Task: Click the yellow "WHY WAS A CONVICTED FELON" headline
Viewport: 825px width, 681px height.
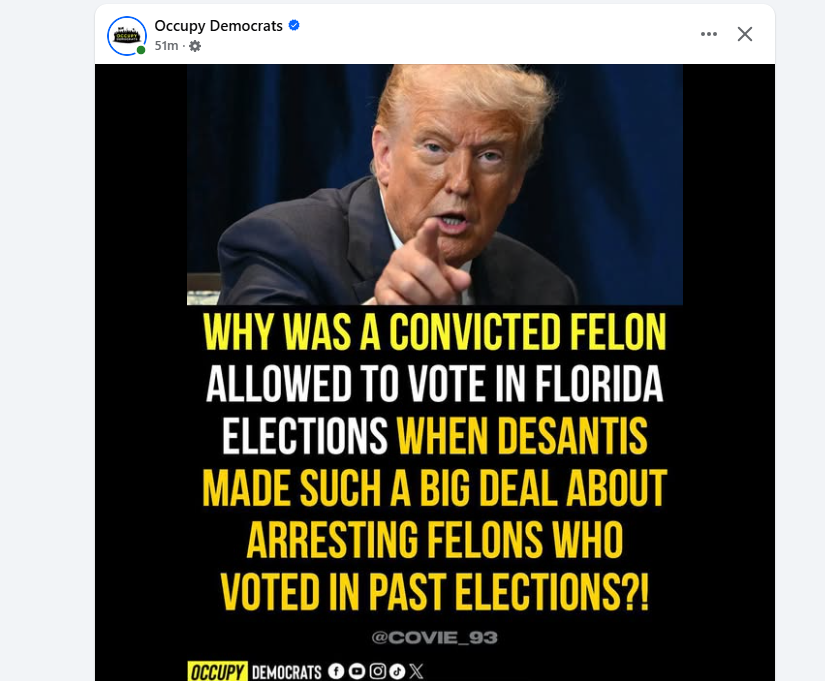Action: (x=435, y=334)
